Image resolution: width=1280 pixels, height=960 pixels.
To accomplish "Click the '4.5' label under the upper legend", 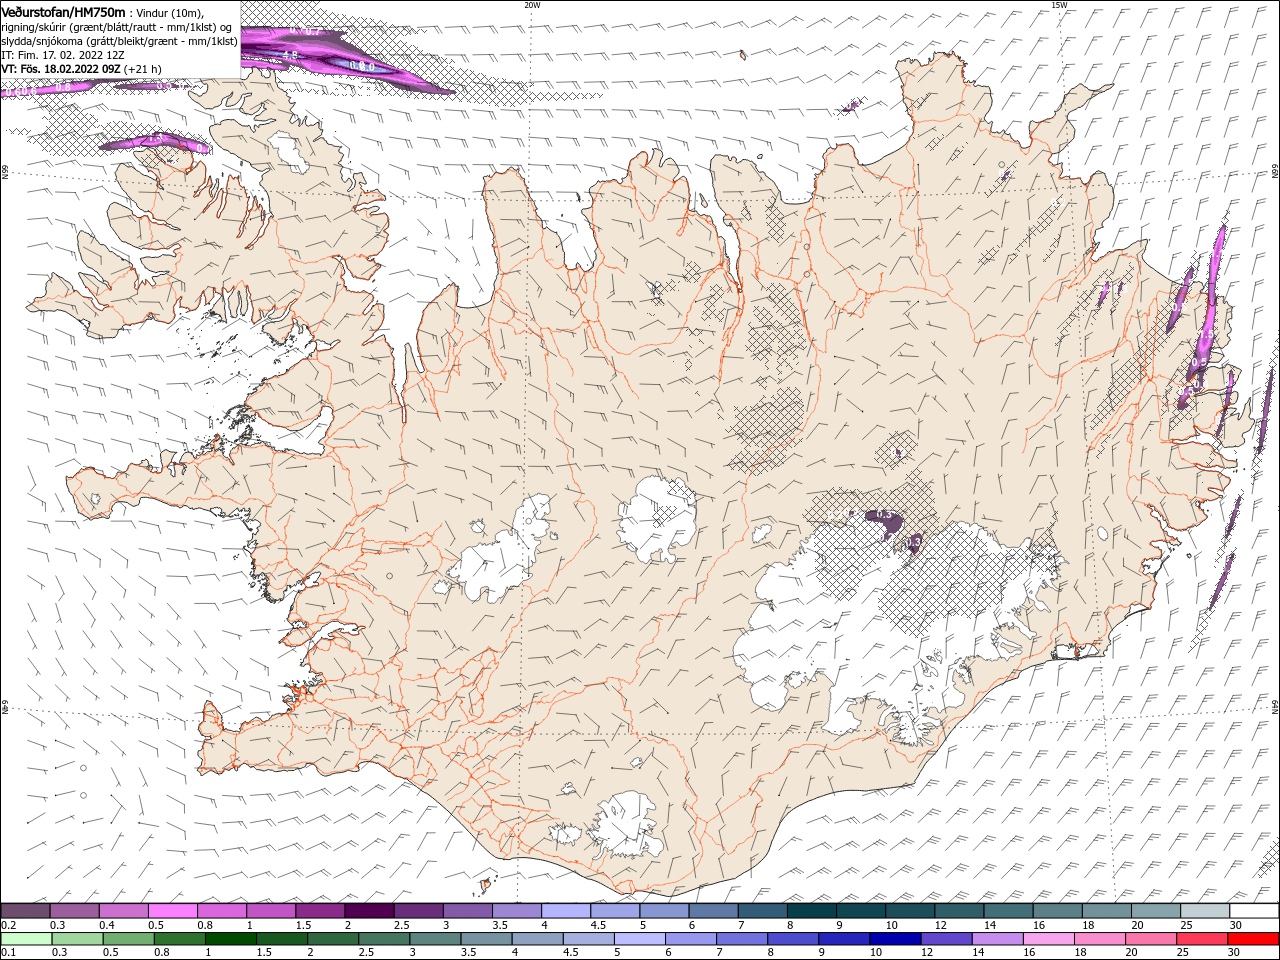I will click(x=598, y=925).
